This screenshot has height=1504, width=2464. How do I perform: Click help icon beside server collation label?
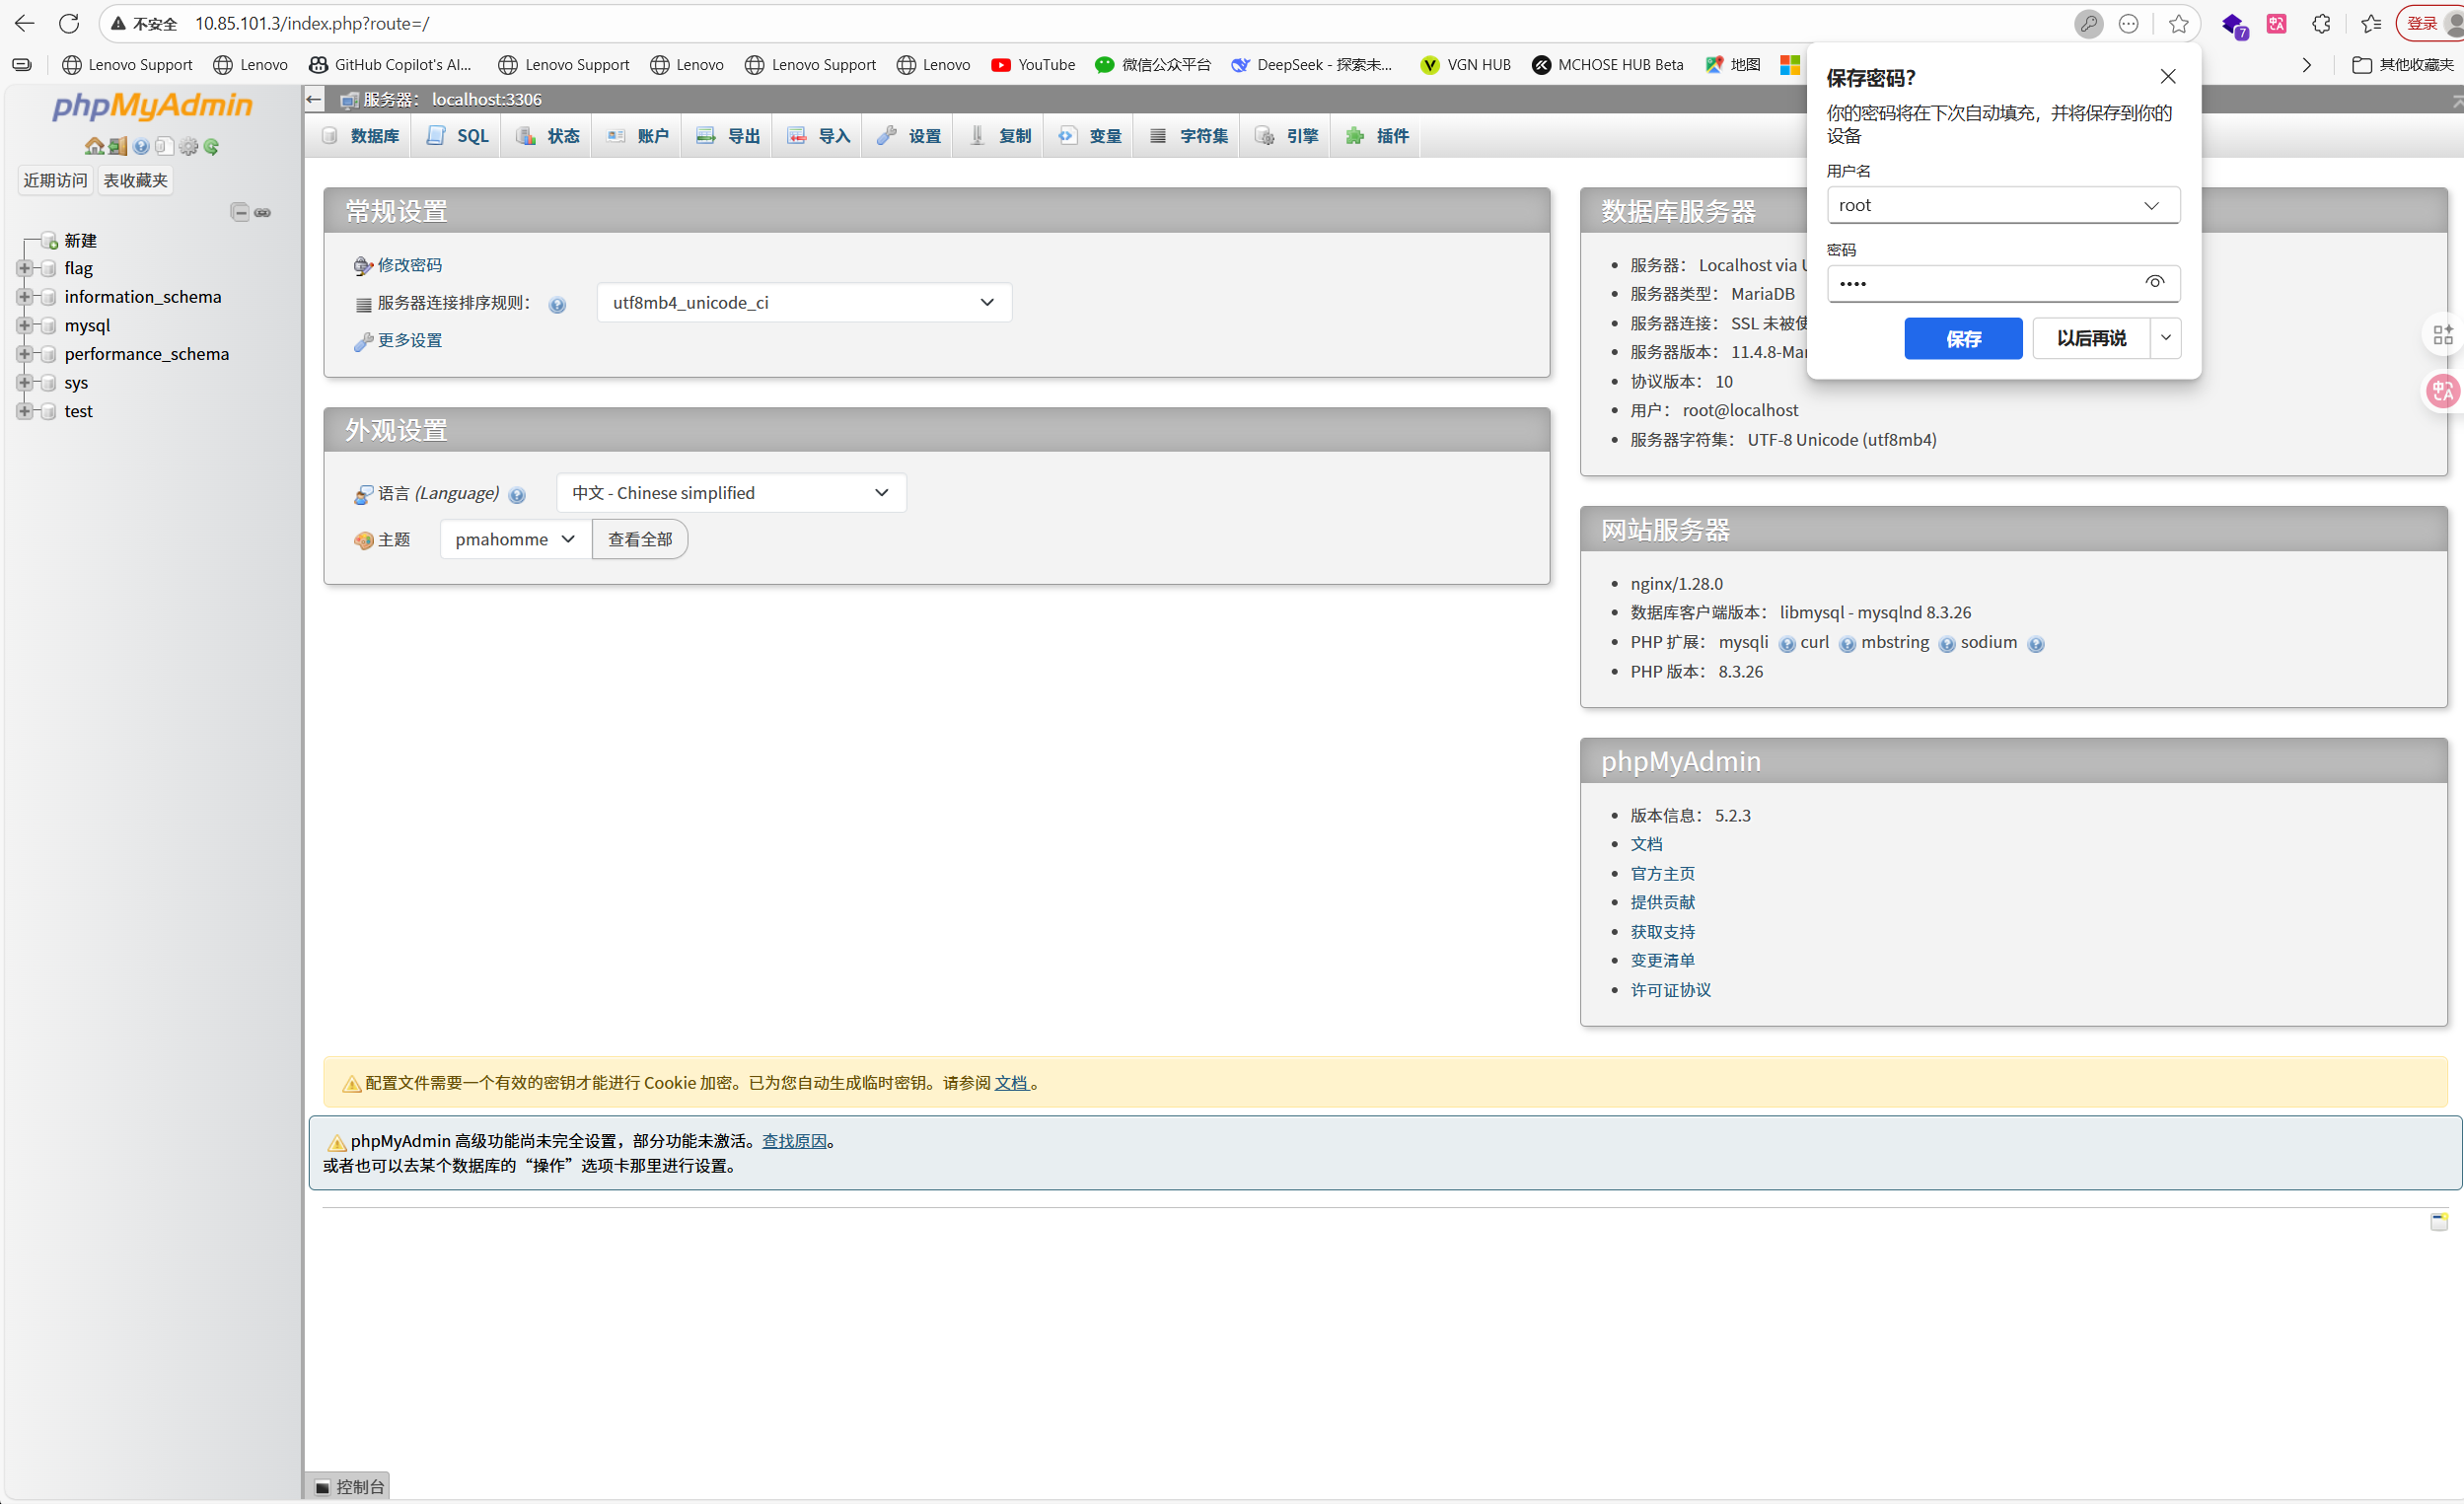[x=558, y=305]
